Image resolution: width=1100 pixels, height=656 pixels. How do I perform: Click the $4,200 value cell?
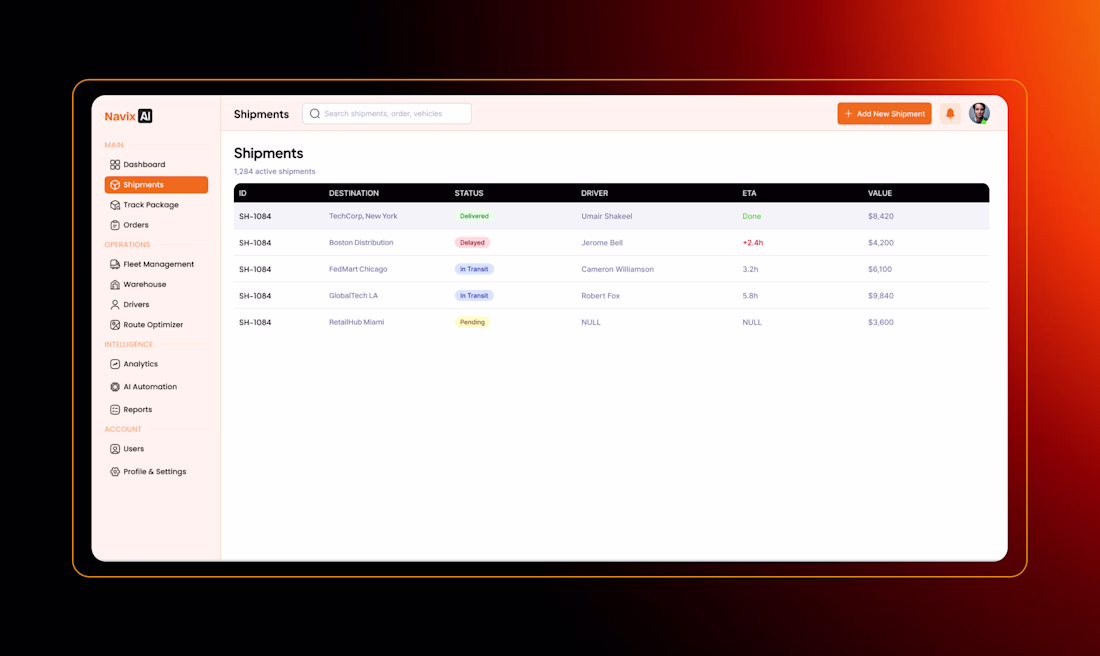tap(880, 243)
